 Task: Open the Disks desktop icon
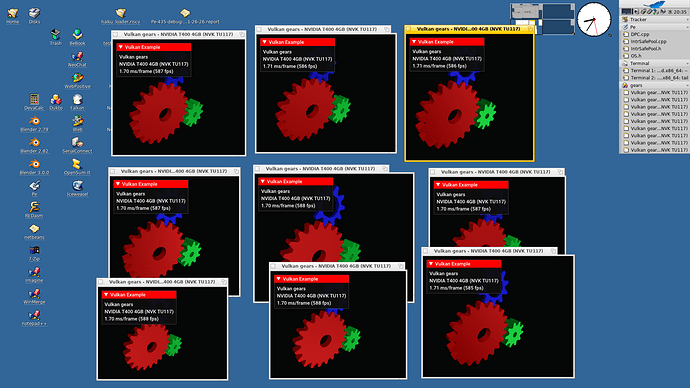tap(34, 14)
